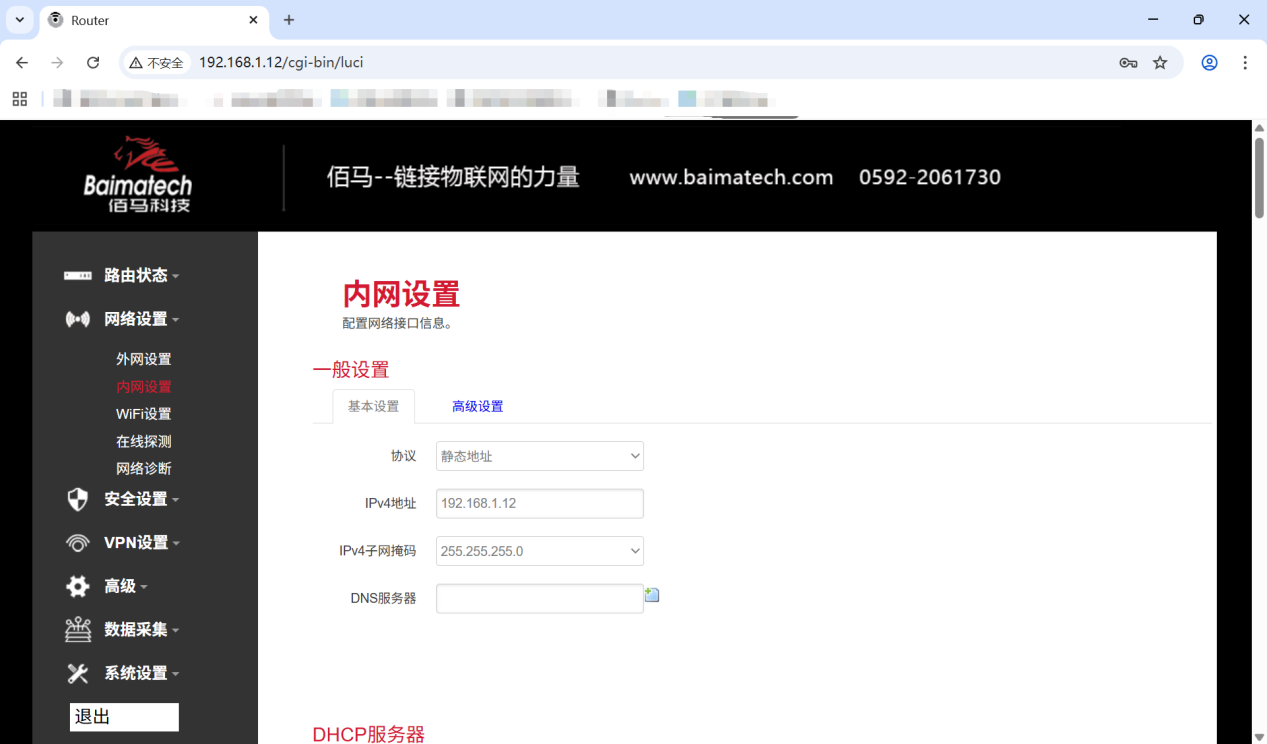Open the 协议 protocol dropdown
Viewport: 1267px width, 744px height.
click(539, 455)
